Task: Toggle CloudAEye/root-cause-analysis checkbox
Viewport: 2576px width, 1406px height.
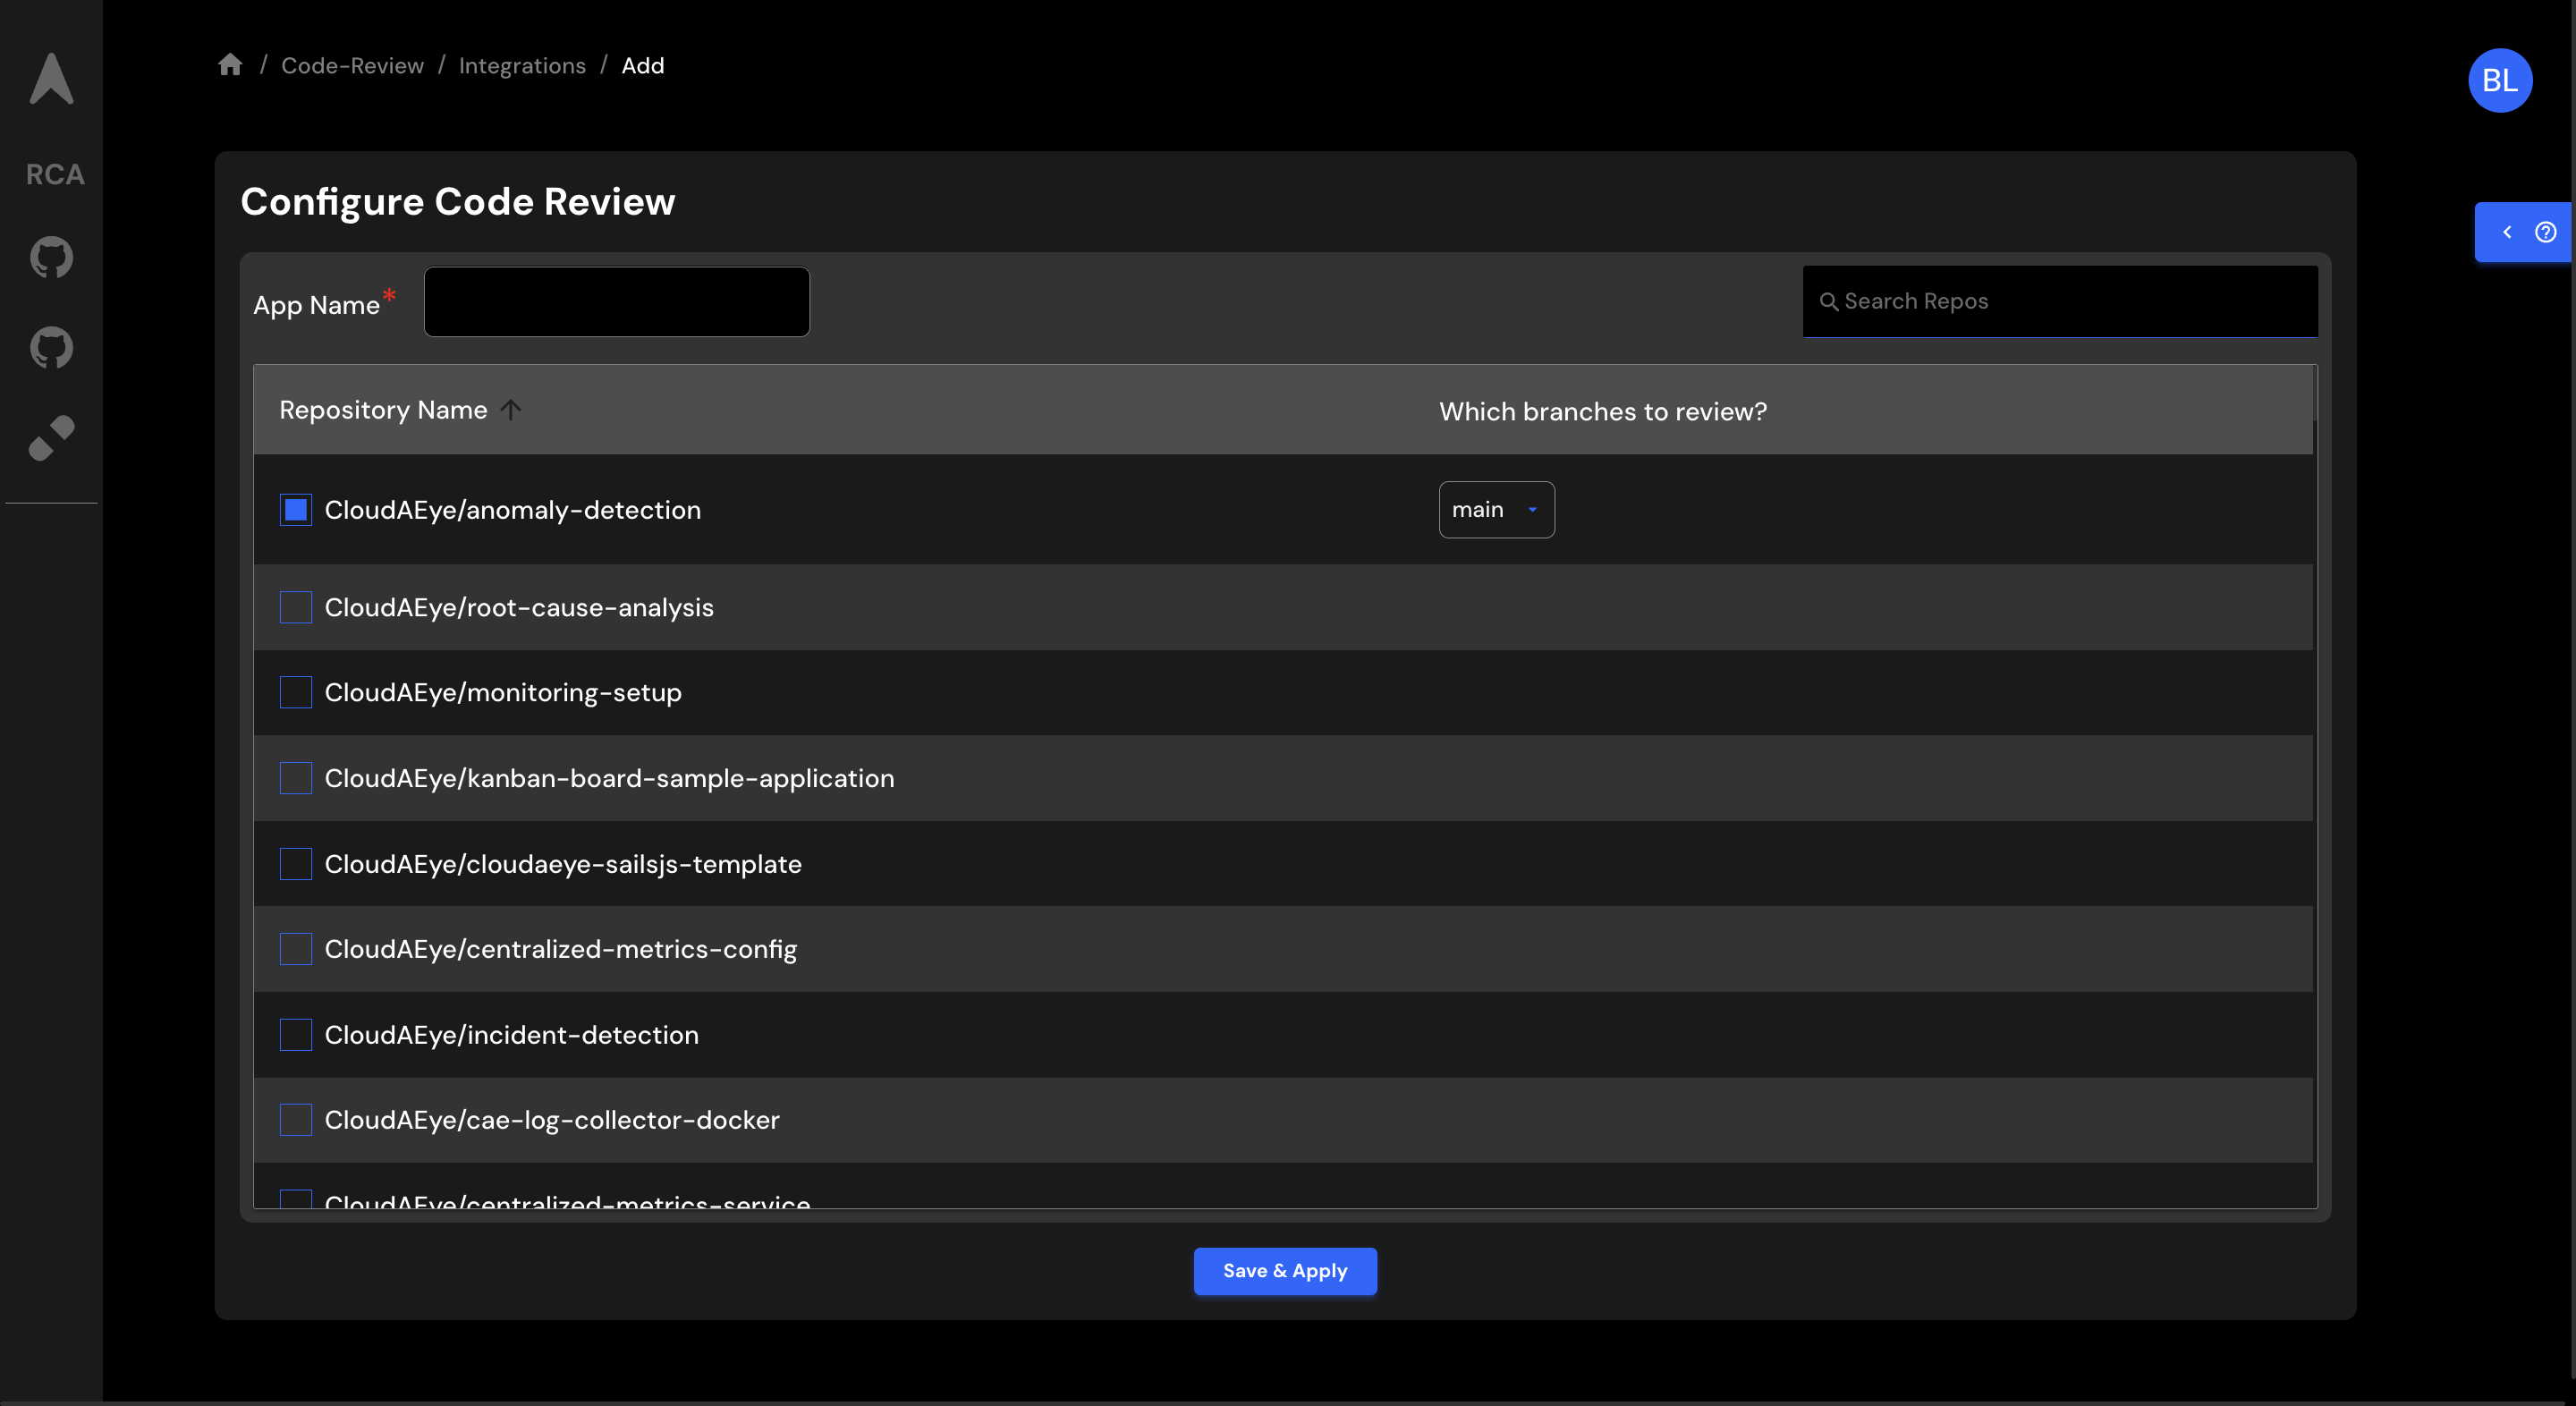Action: click(294, 606)
